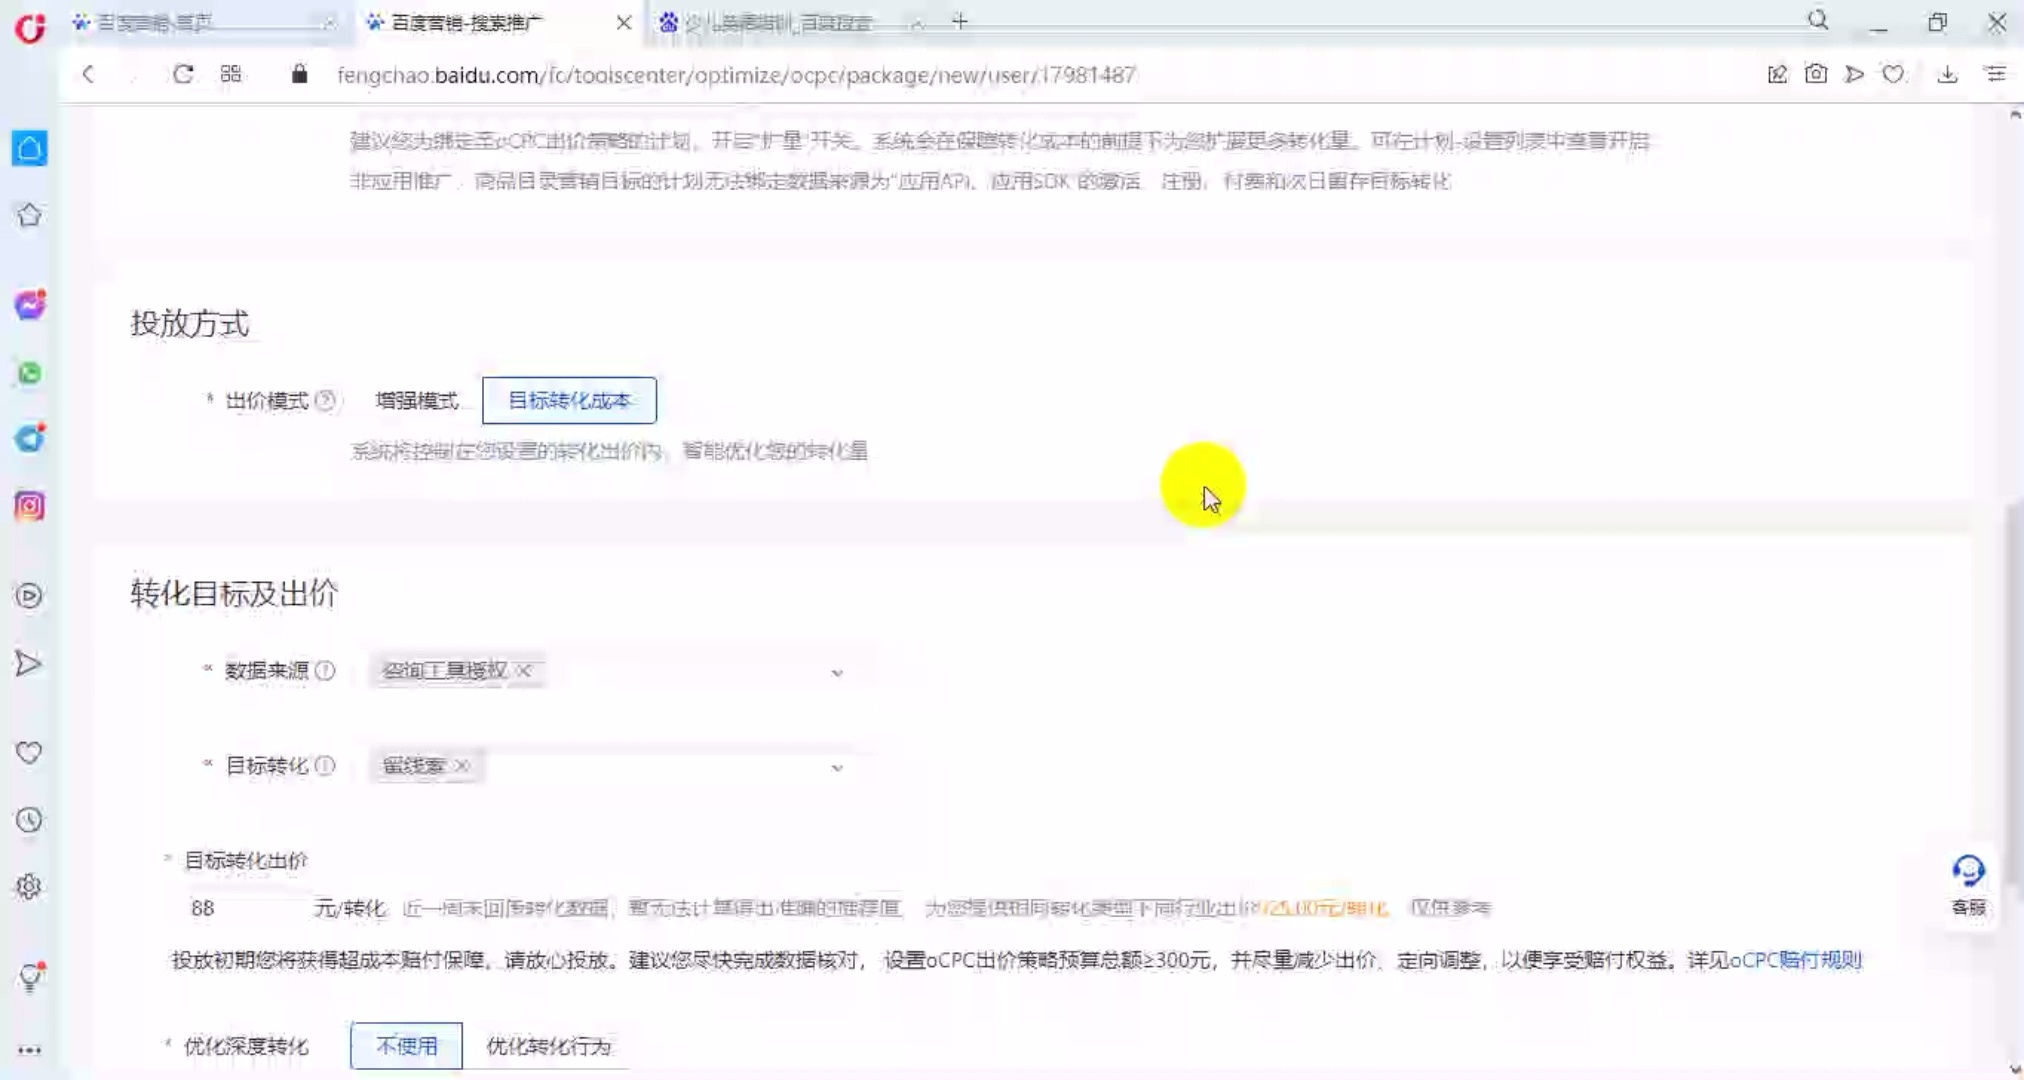Keep 不使用 selected for 优化深度转化
The width and height of the screenshot is (2024, 1080).
[406, 1046]
